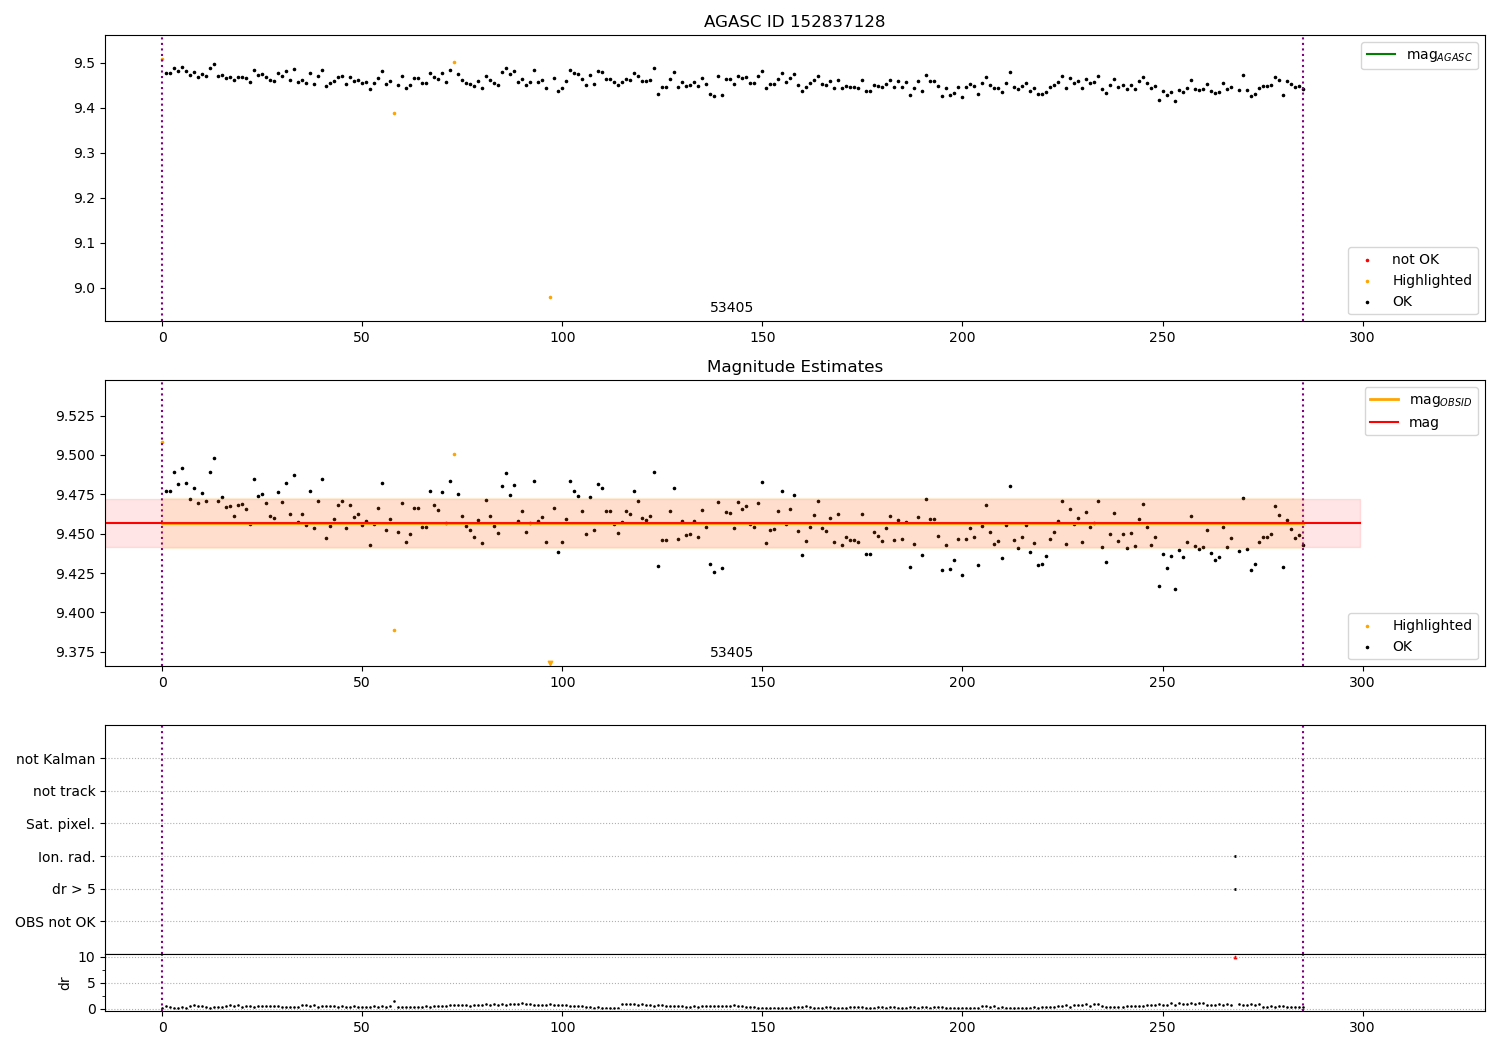Click 'Highlighted' legend entry in Magnitude Estimates plot
Screen dimensions: 1500x1050
click(1432, 625)
